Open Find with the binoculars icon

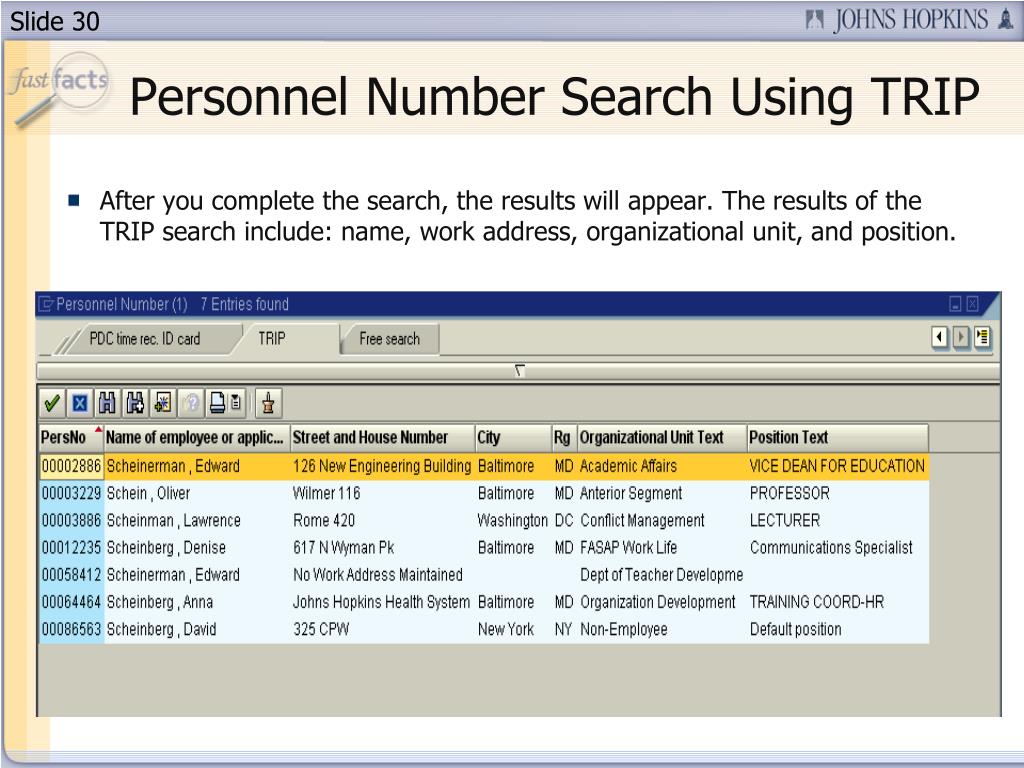pos(107,404)
